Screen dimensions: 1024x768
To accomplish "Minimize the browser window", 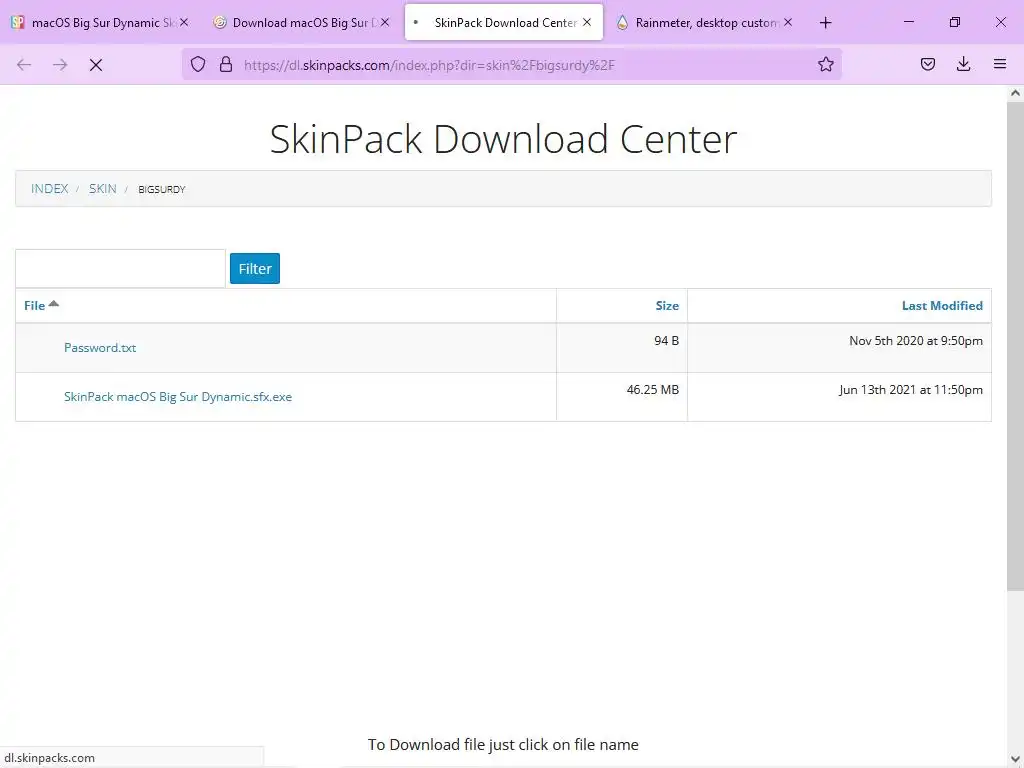I will pos(908,22).
